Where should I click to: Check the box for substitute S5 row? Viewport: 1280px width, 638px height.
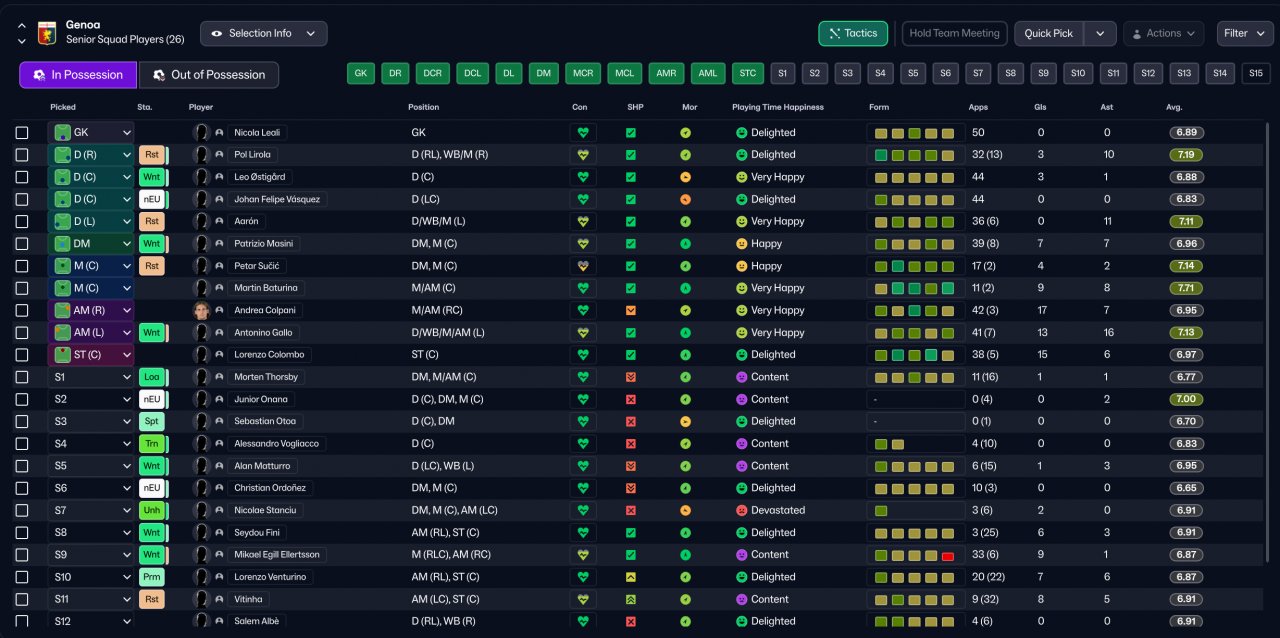click(x=22, y=466)
